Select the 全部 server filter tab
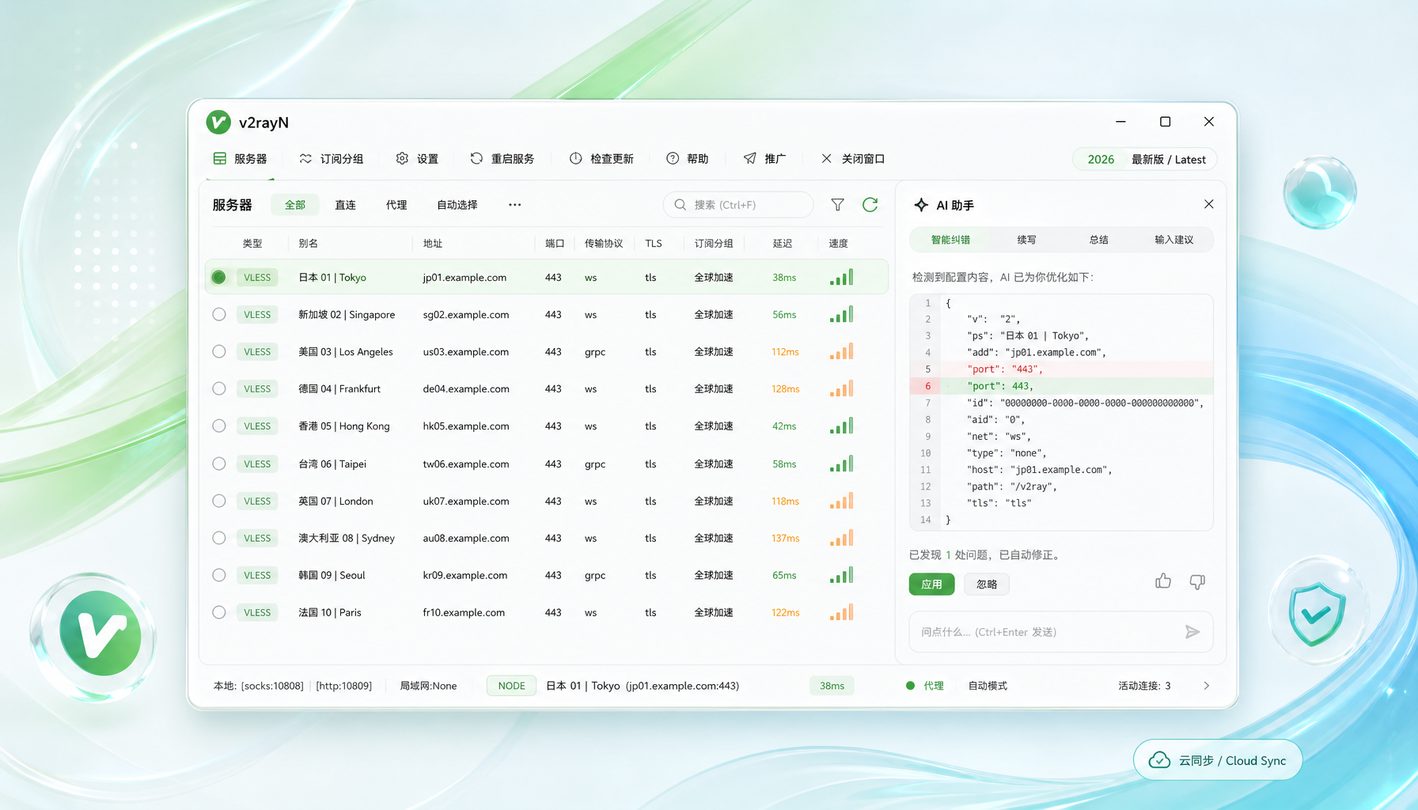This screenshot has height=810, width=1418. click(295, 205)
